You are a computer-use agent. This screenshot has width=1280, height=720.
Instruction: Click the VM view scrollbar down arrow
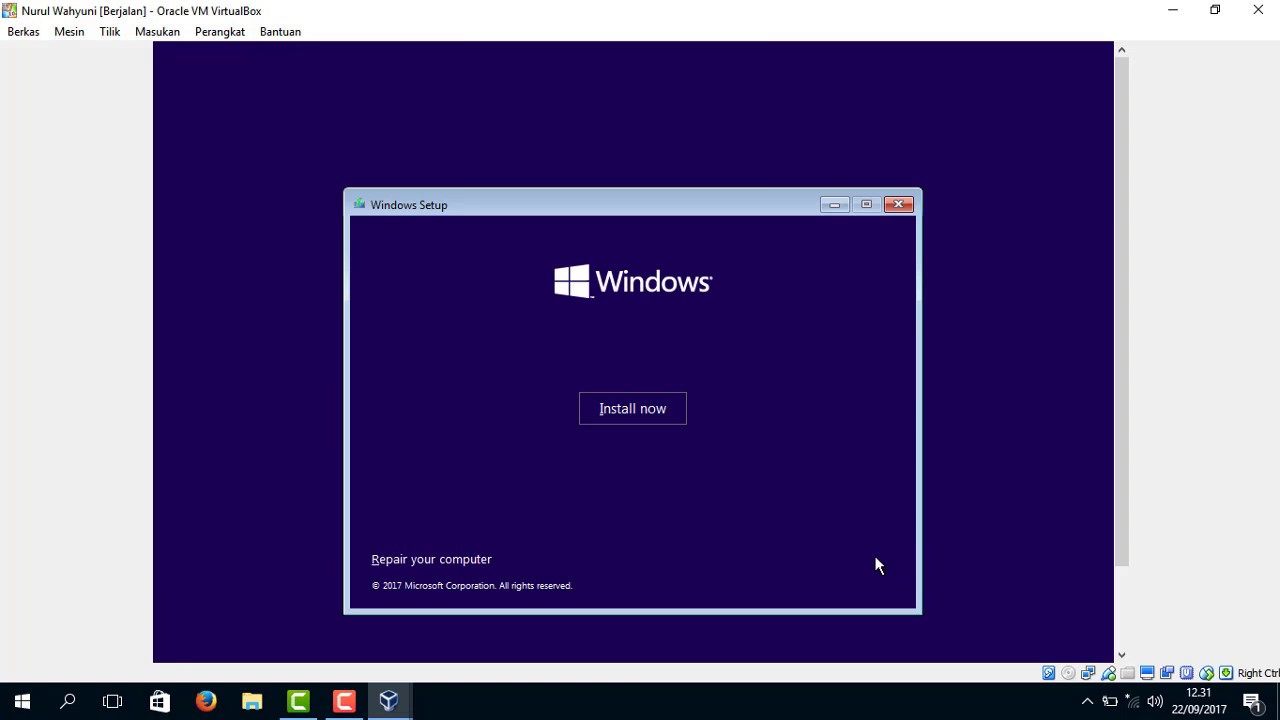1121,655
